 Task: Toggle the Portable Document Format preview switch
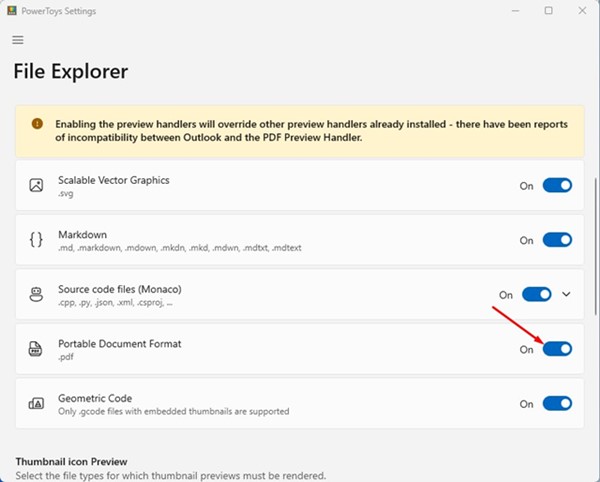[x=557, y=349]
